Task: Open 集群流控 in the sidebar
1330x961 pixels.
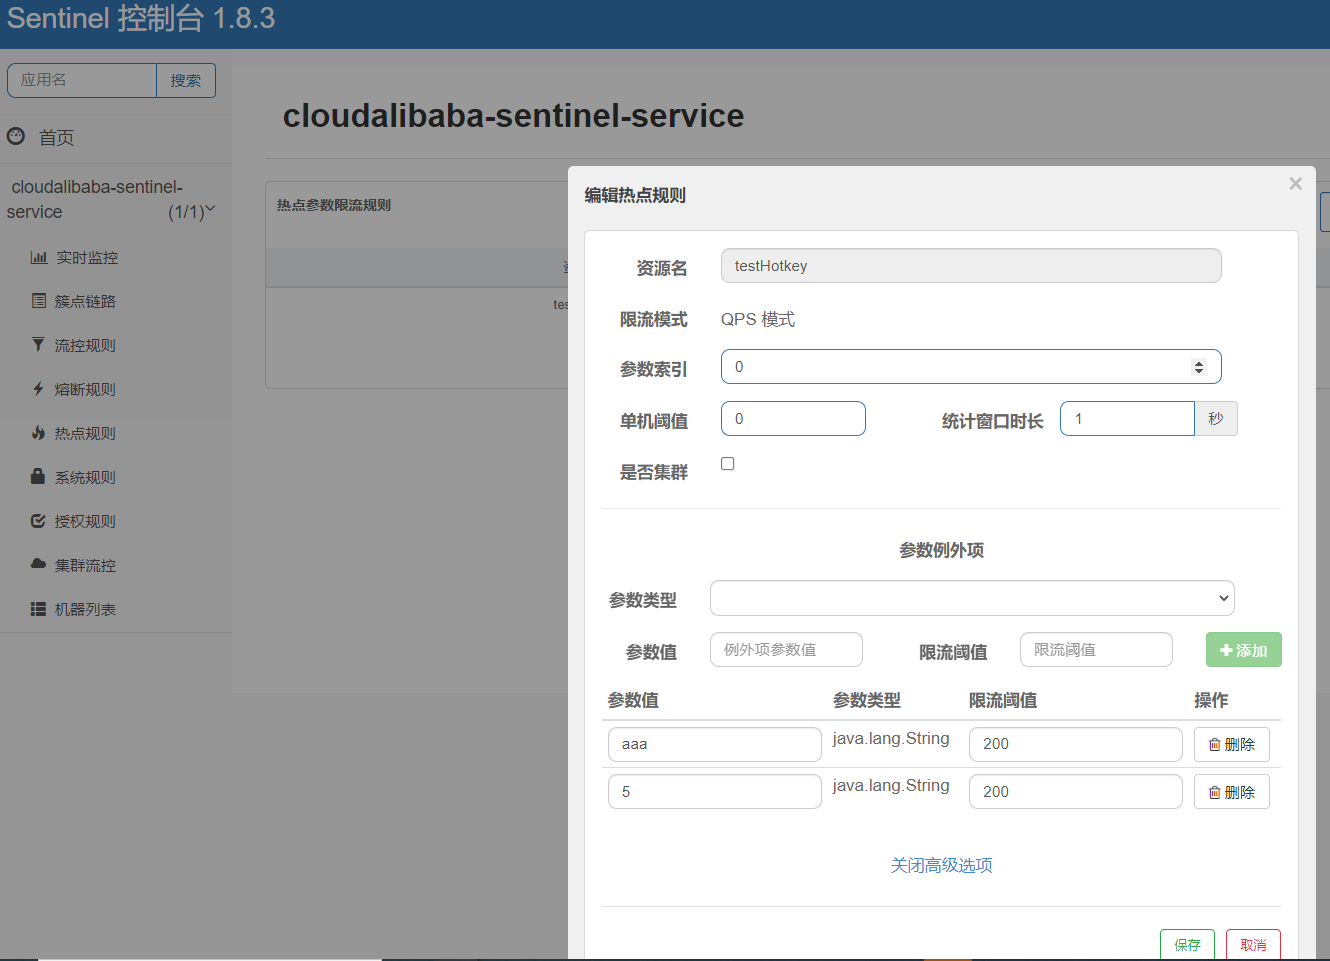Action: (x=85, y=565)
